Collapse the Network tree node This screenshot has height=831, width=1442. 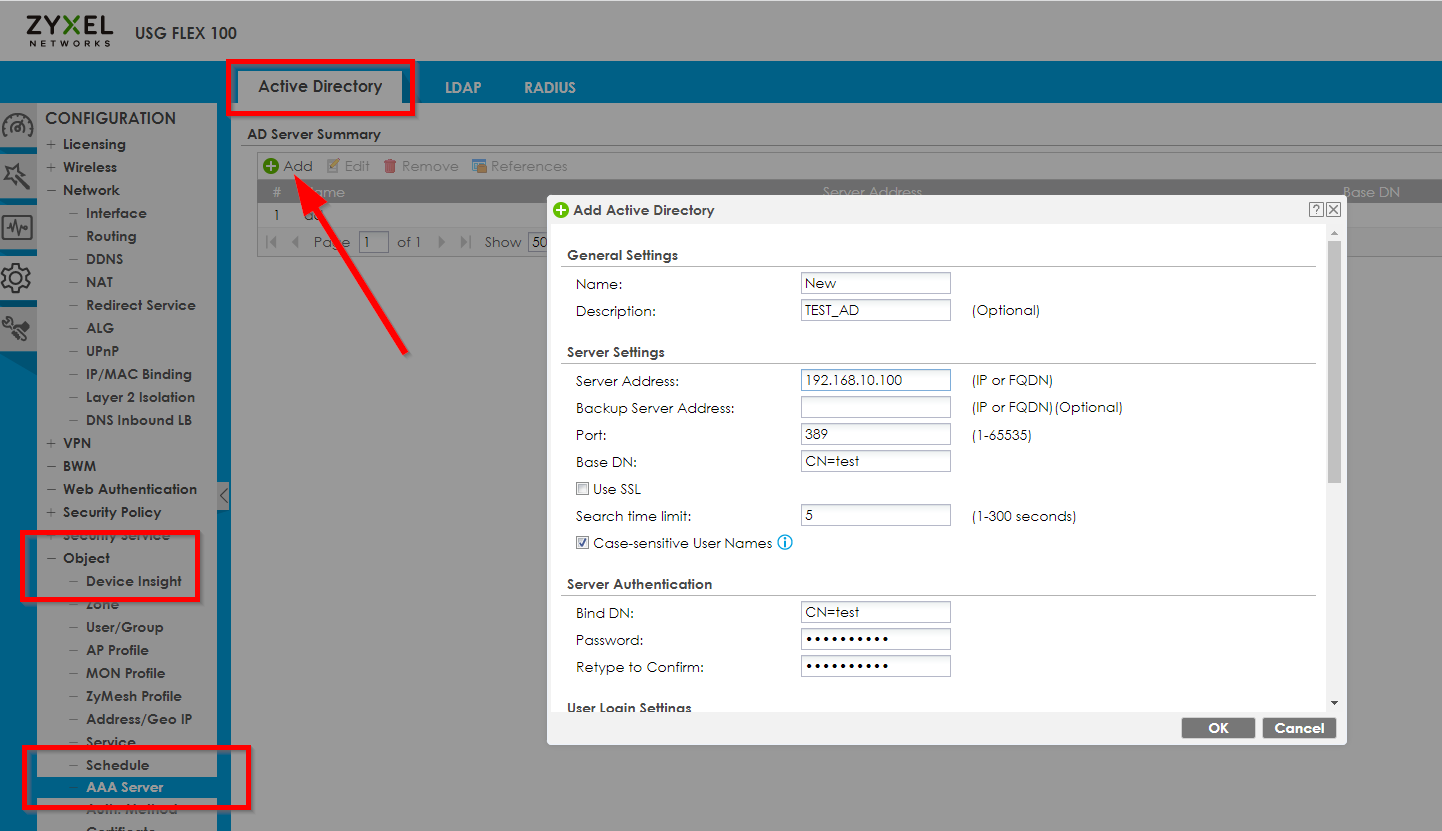coord(51,190)
